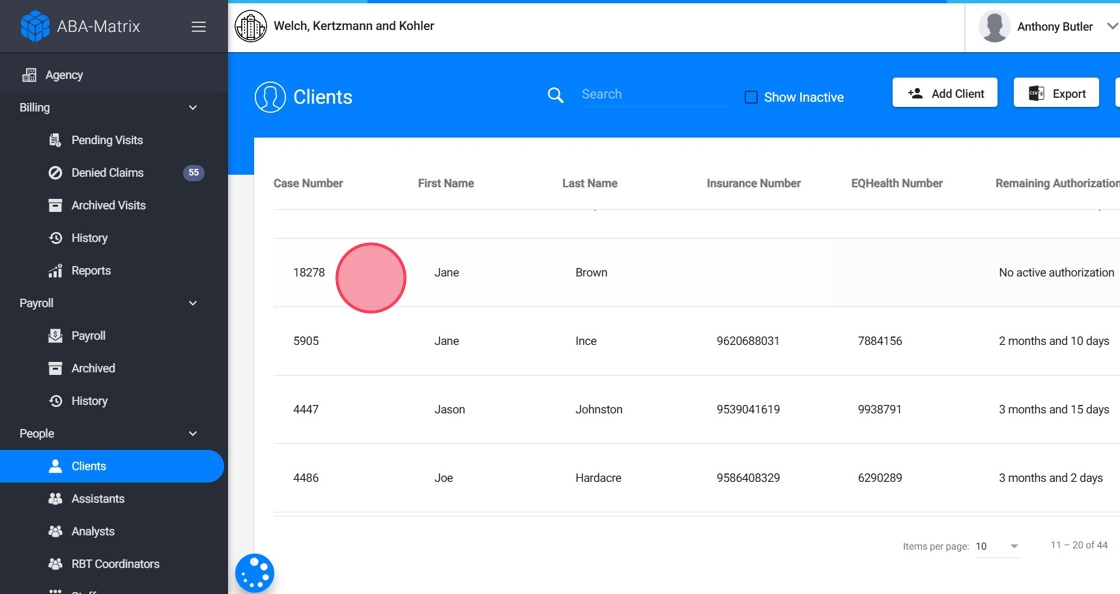Click the Clients person icon in sidebar
The width and height of the screenshot is (1120, 594).
pos(55,466)
